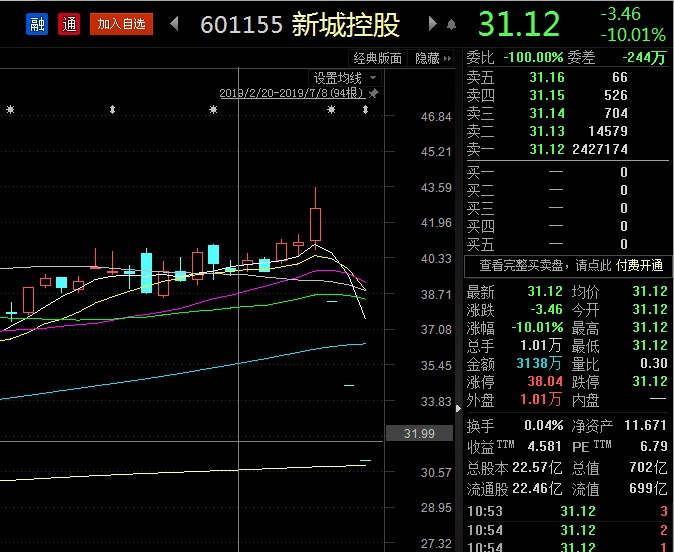This screenshot has height=552, width=674.
Task: Select the 卖二 row at 31.13
Action: [x=567, y=131]
